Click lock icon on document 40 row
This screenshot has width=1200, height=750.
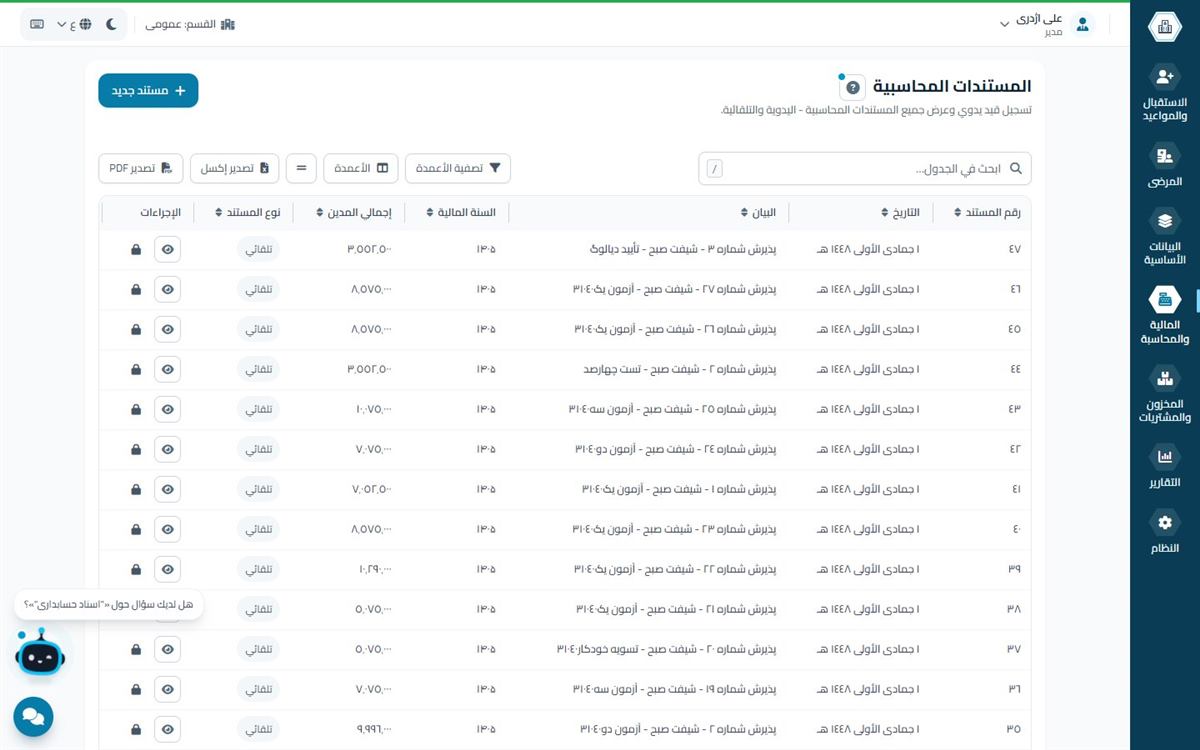click(x=136, y=529)
